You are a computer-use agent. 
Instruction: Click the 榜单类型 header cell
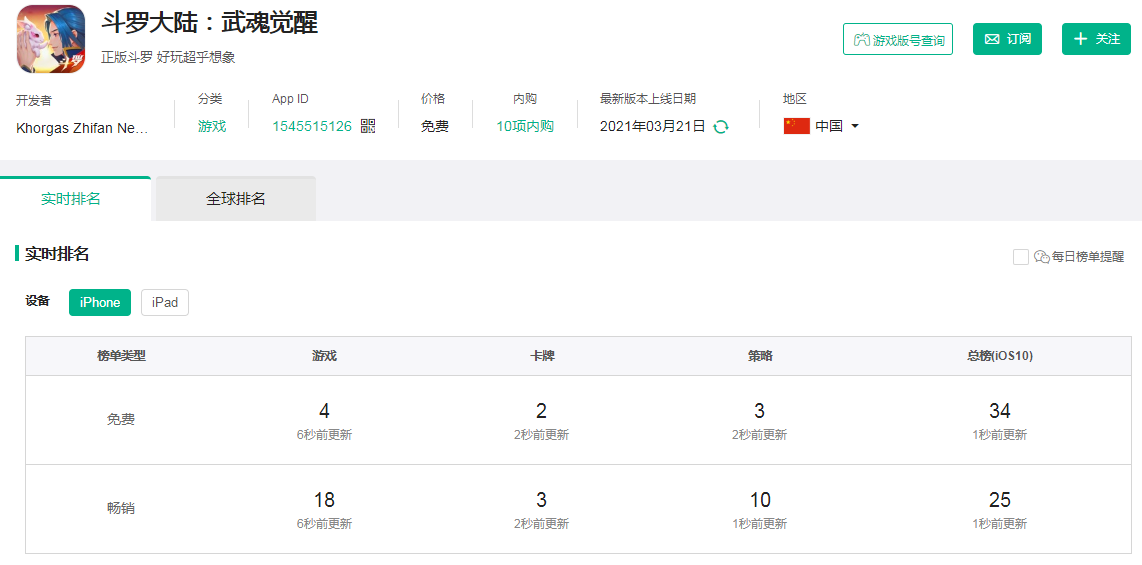pyautogui.click(x=121, y=356)
